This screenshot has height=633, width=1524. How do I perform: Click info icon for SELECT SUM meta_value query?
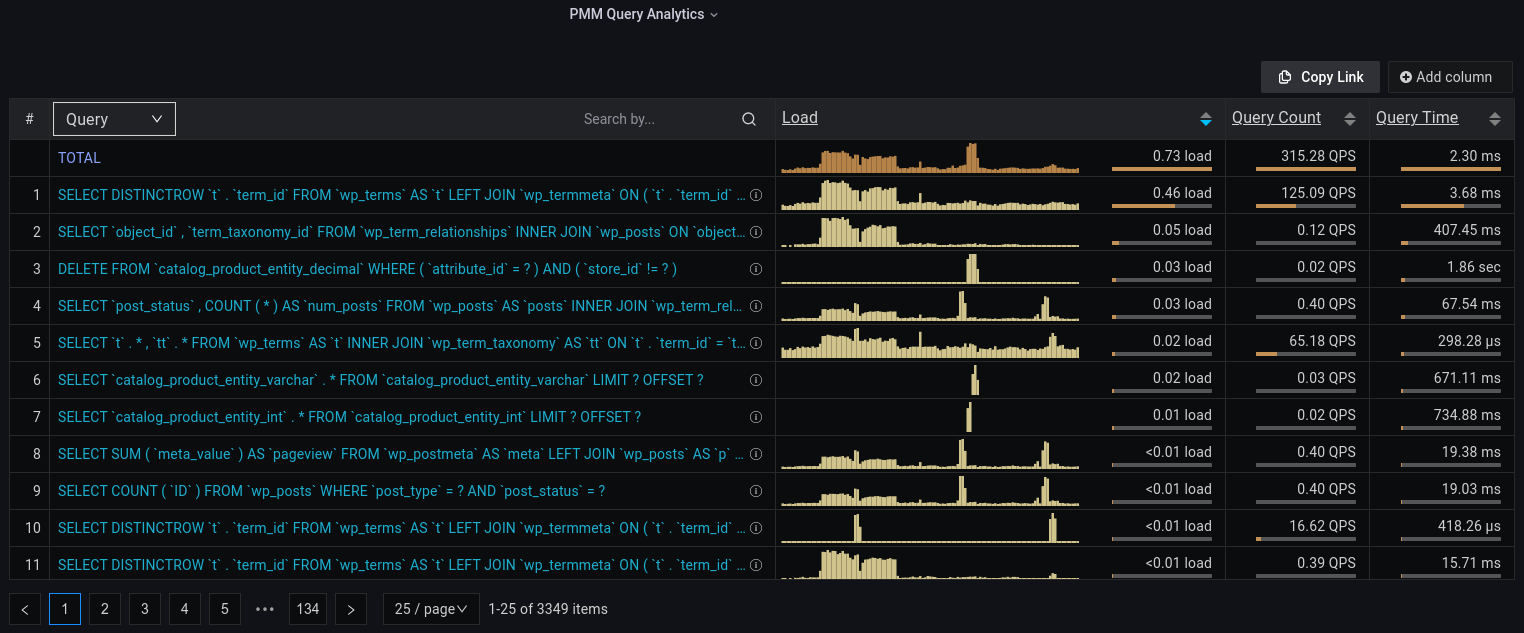tap(756, 454)
